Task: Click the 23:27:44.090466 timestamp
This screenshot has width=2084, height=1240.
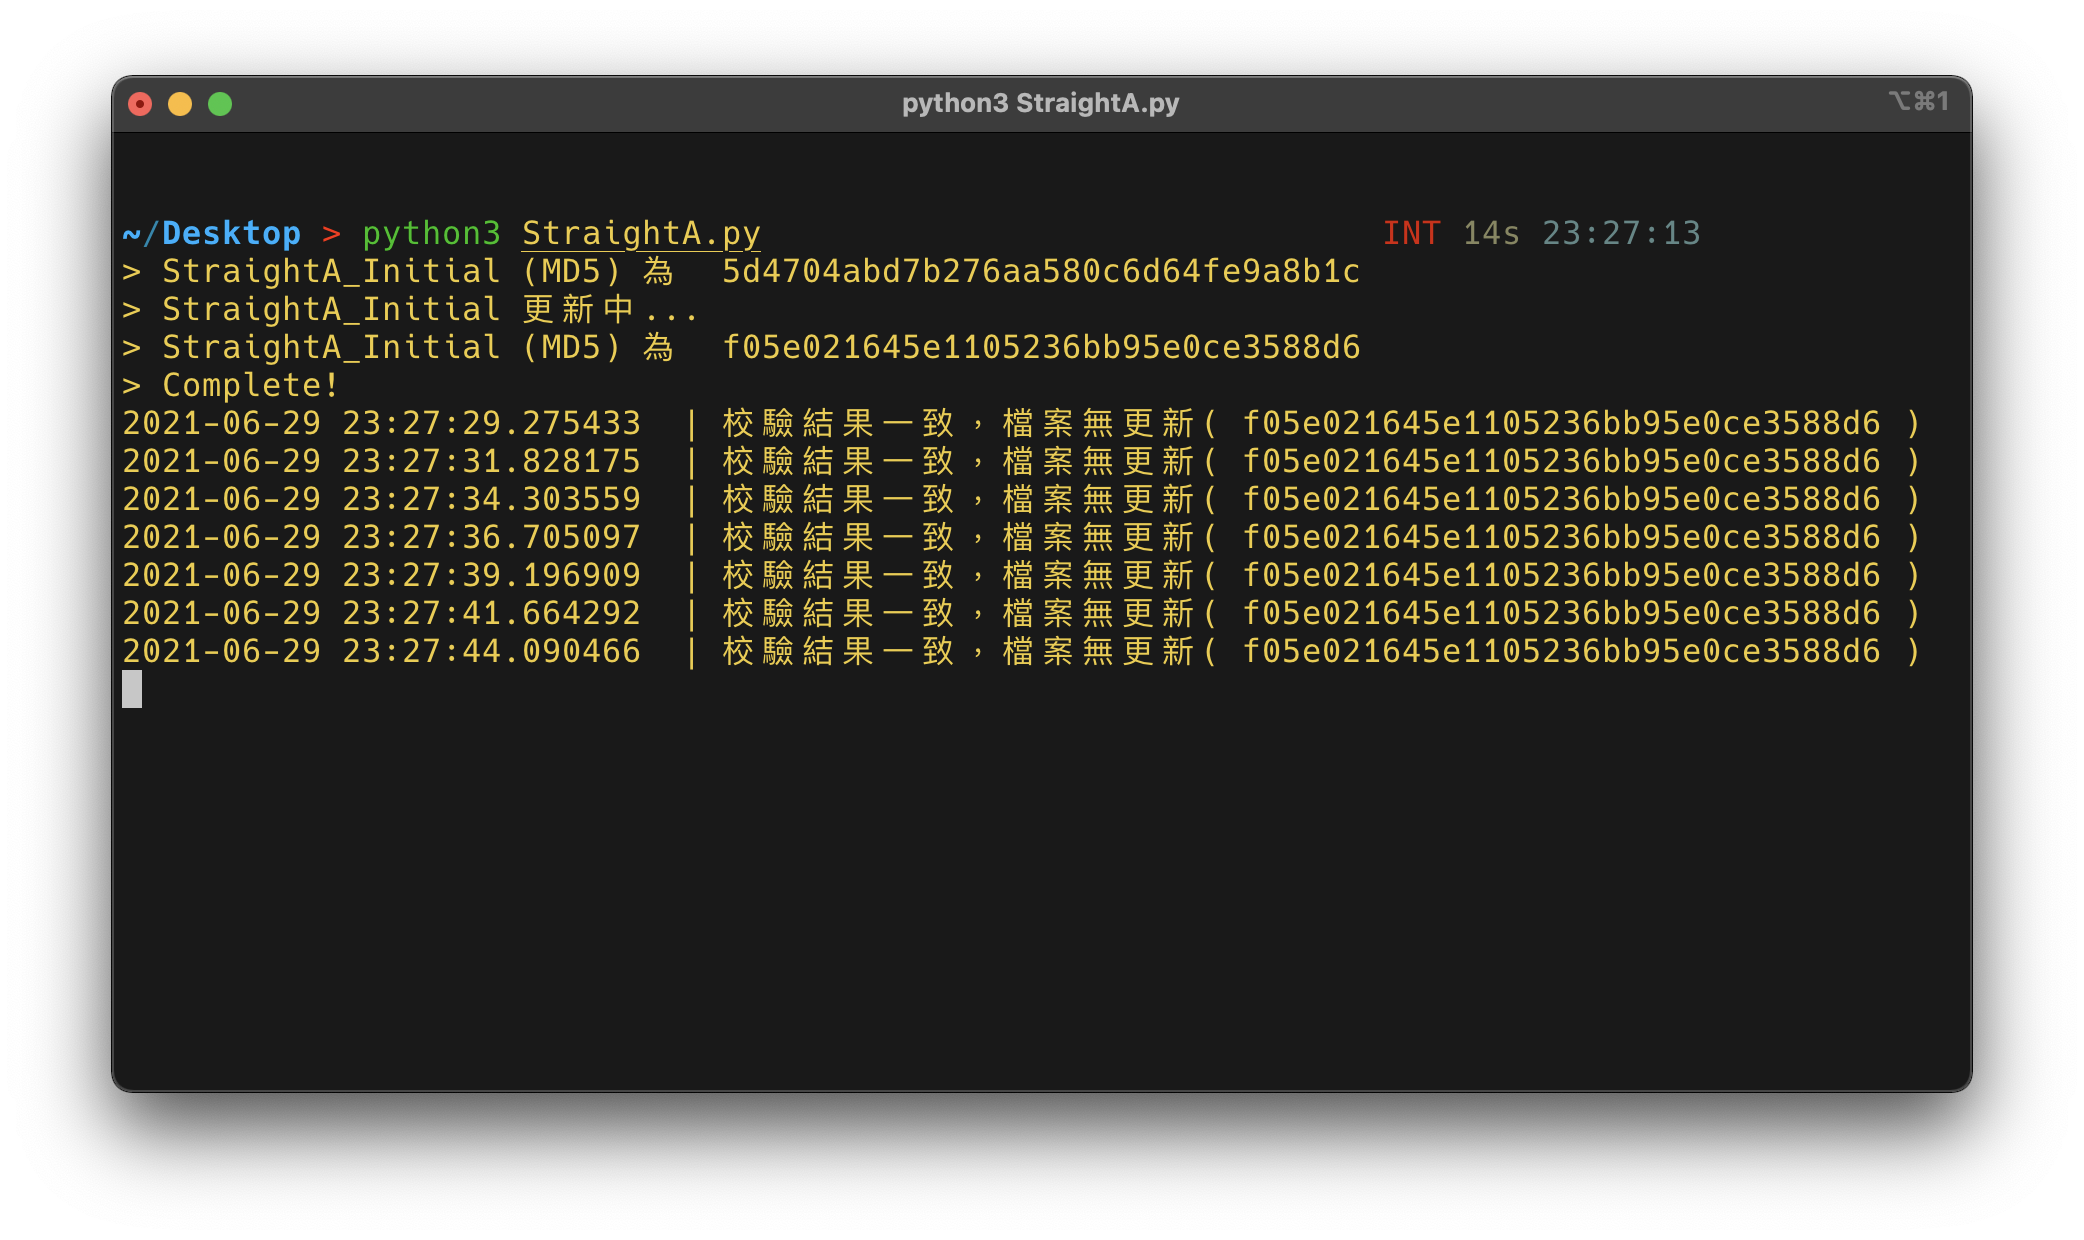Action: (x=491, y=651)
